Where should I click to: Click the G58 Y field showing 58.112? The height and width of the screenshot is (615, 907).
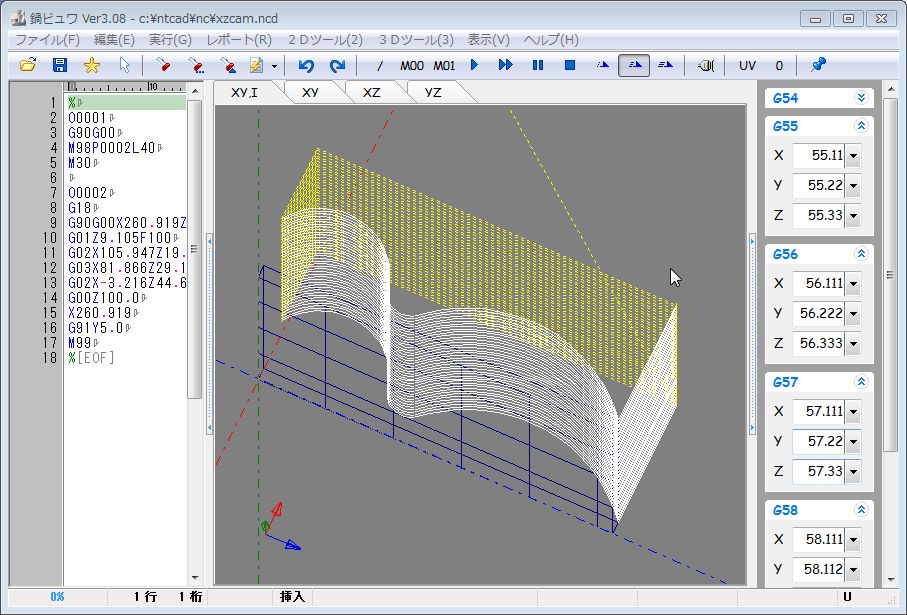pyautogui.click(x=818, y=569)
